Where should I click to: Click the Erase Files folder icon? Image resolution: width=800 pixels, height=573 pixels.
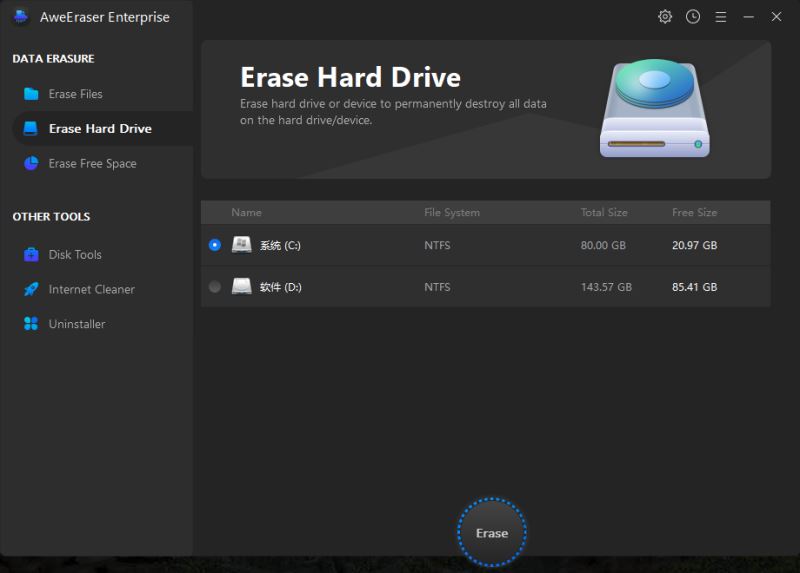(31, 94)
